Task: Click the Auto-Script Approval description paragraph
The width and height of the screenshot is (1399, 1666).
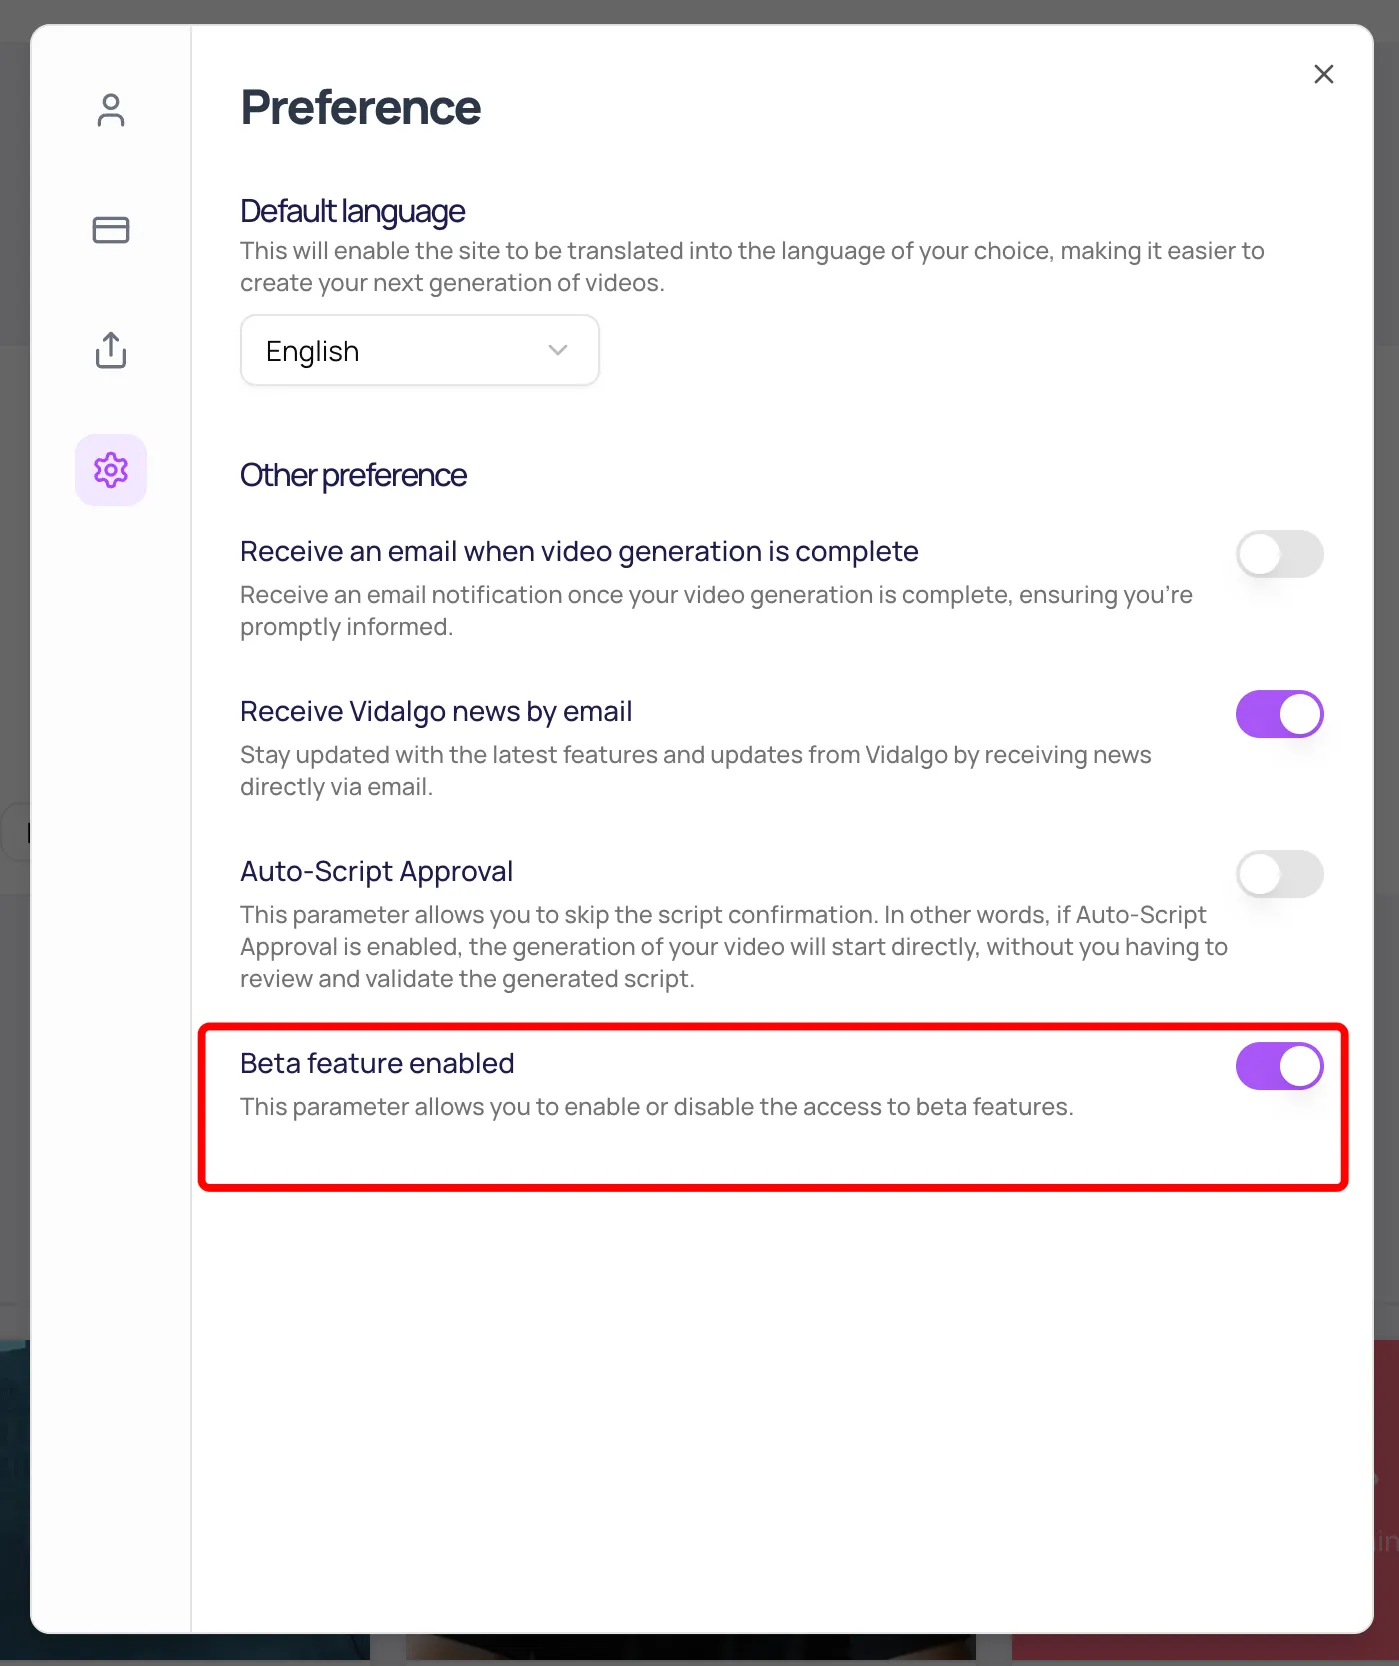Action: click(x=734, y=947)
